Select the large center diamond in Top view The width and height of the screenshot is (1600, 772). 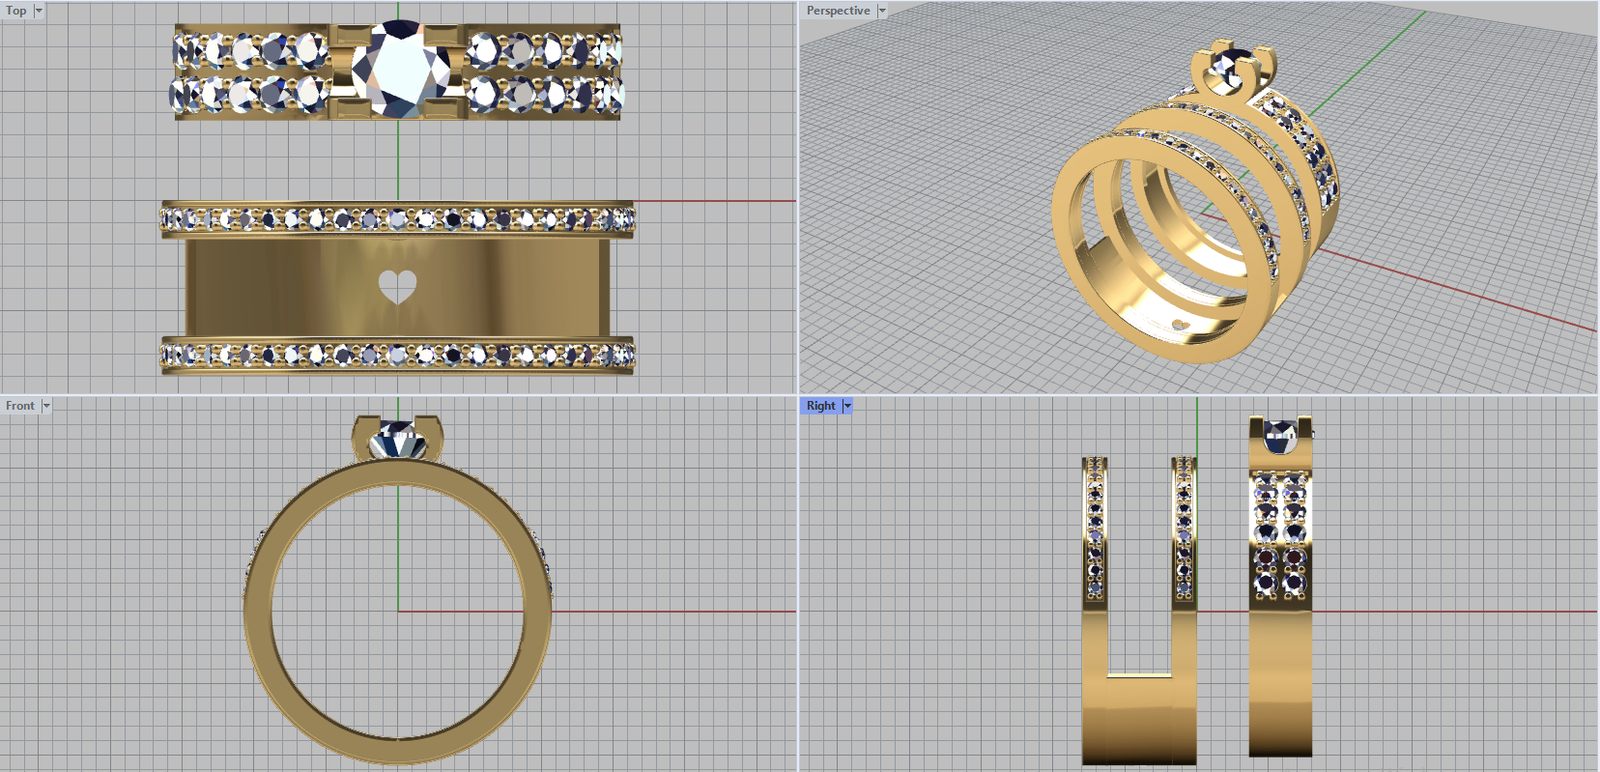[398, 68]
